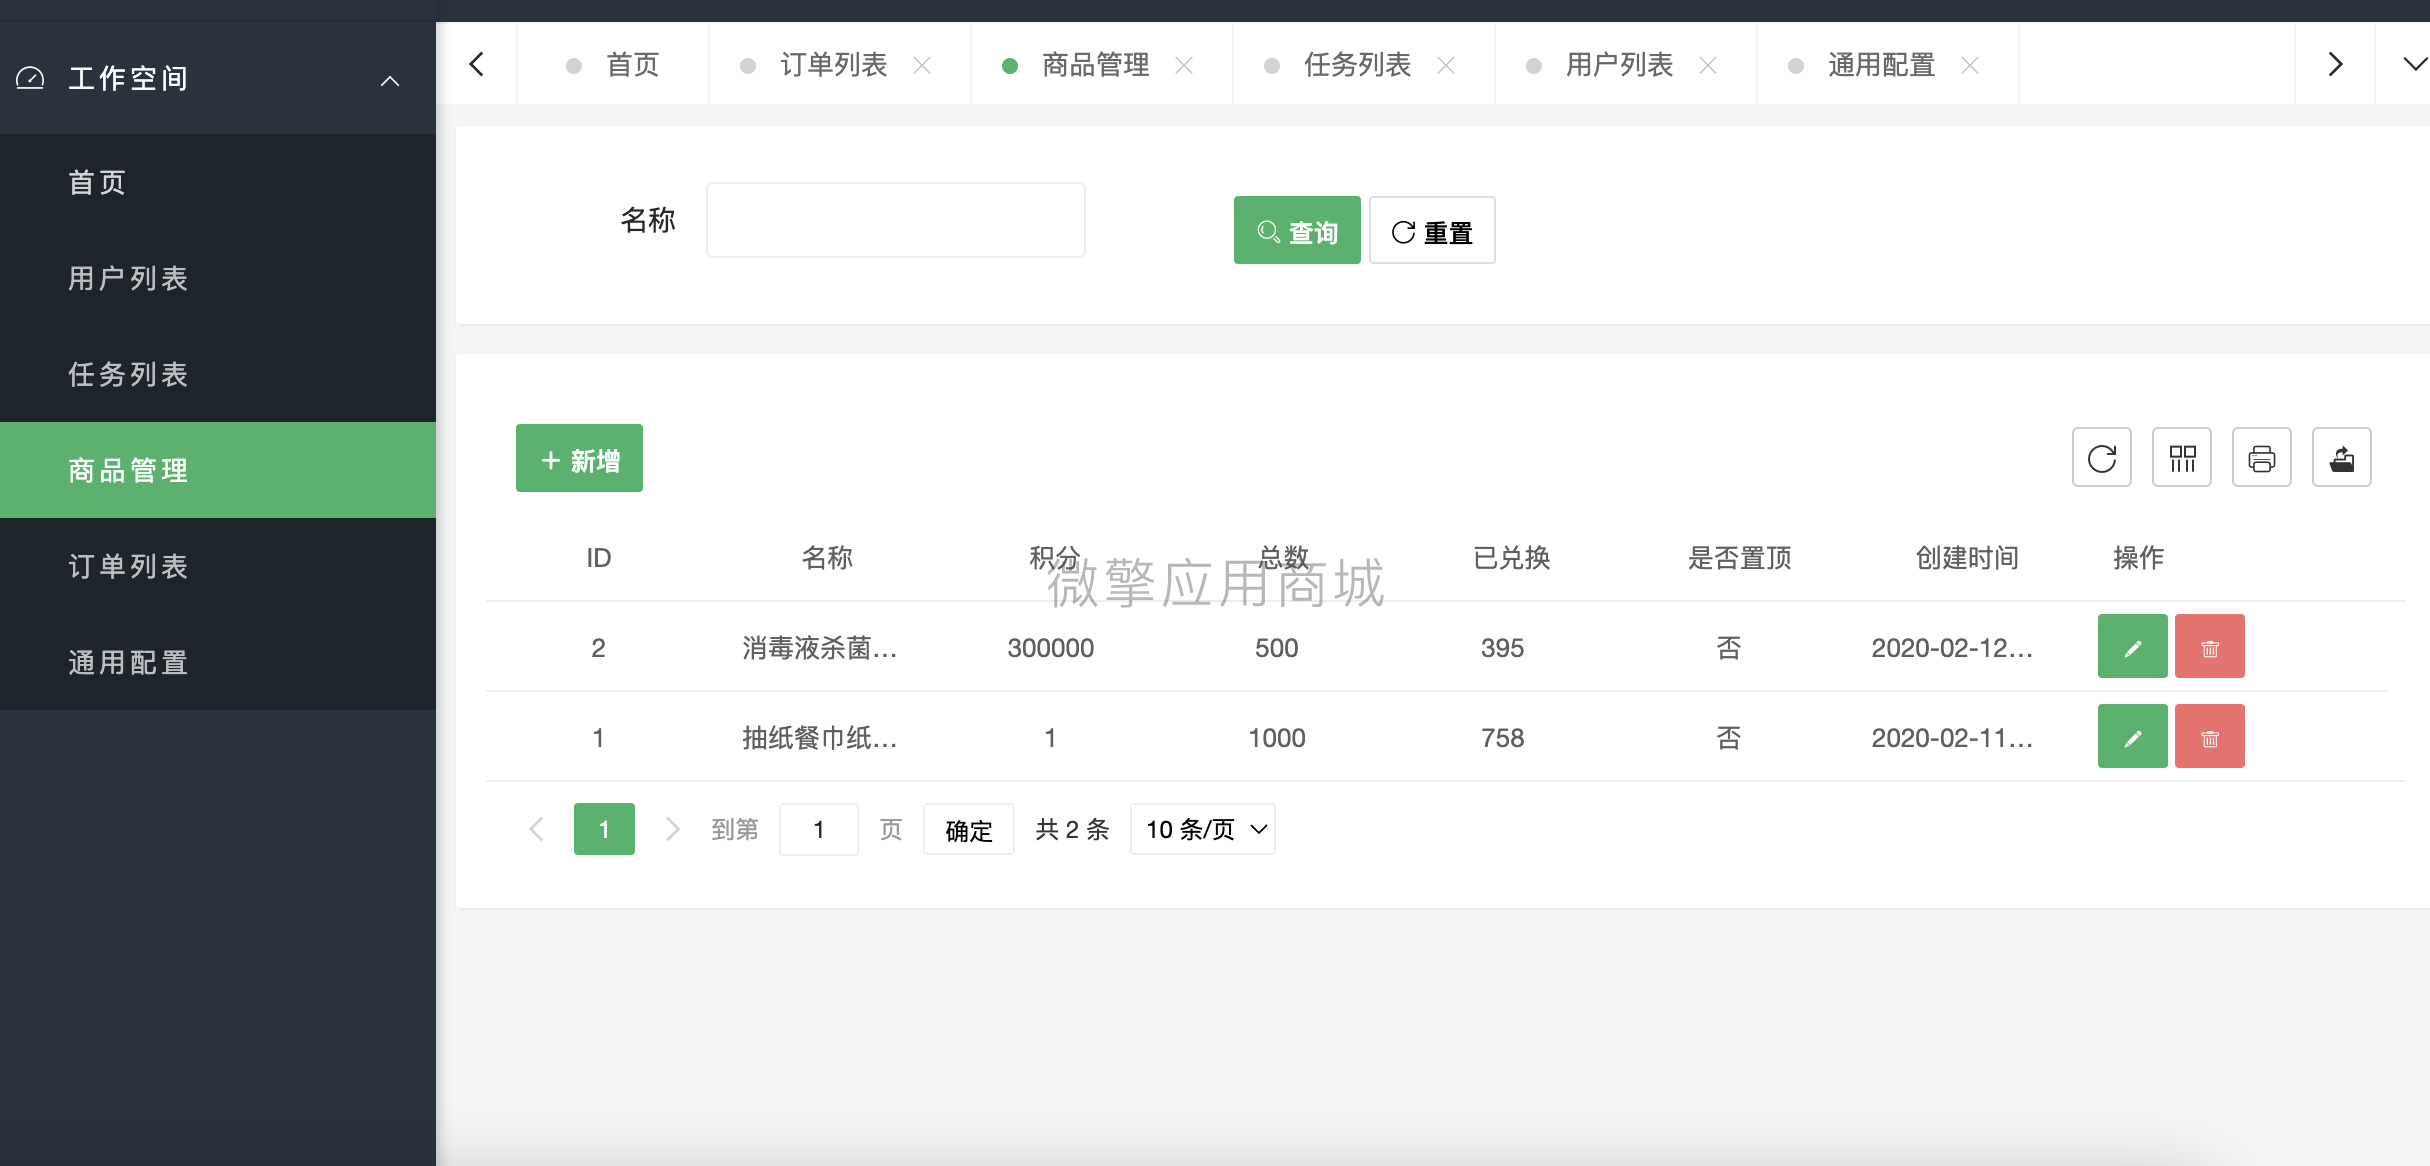Open 订单列表 in the sidebar
Screen dimensions: 2430x1166
point(218,566)
